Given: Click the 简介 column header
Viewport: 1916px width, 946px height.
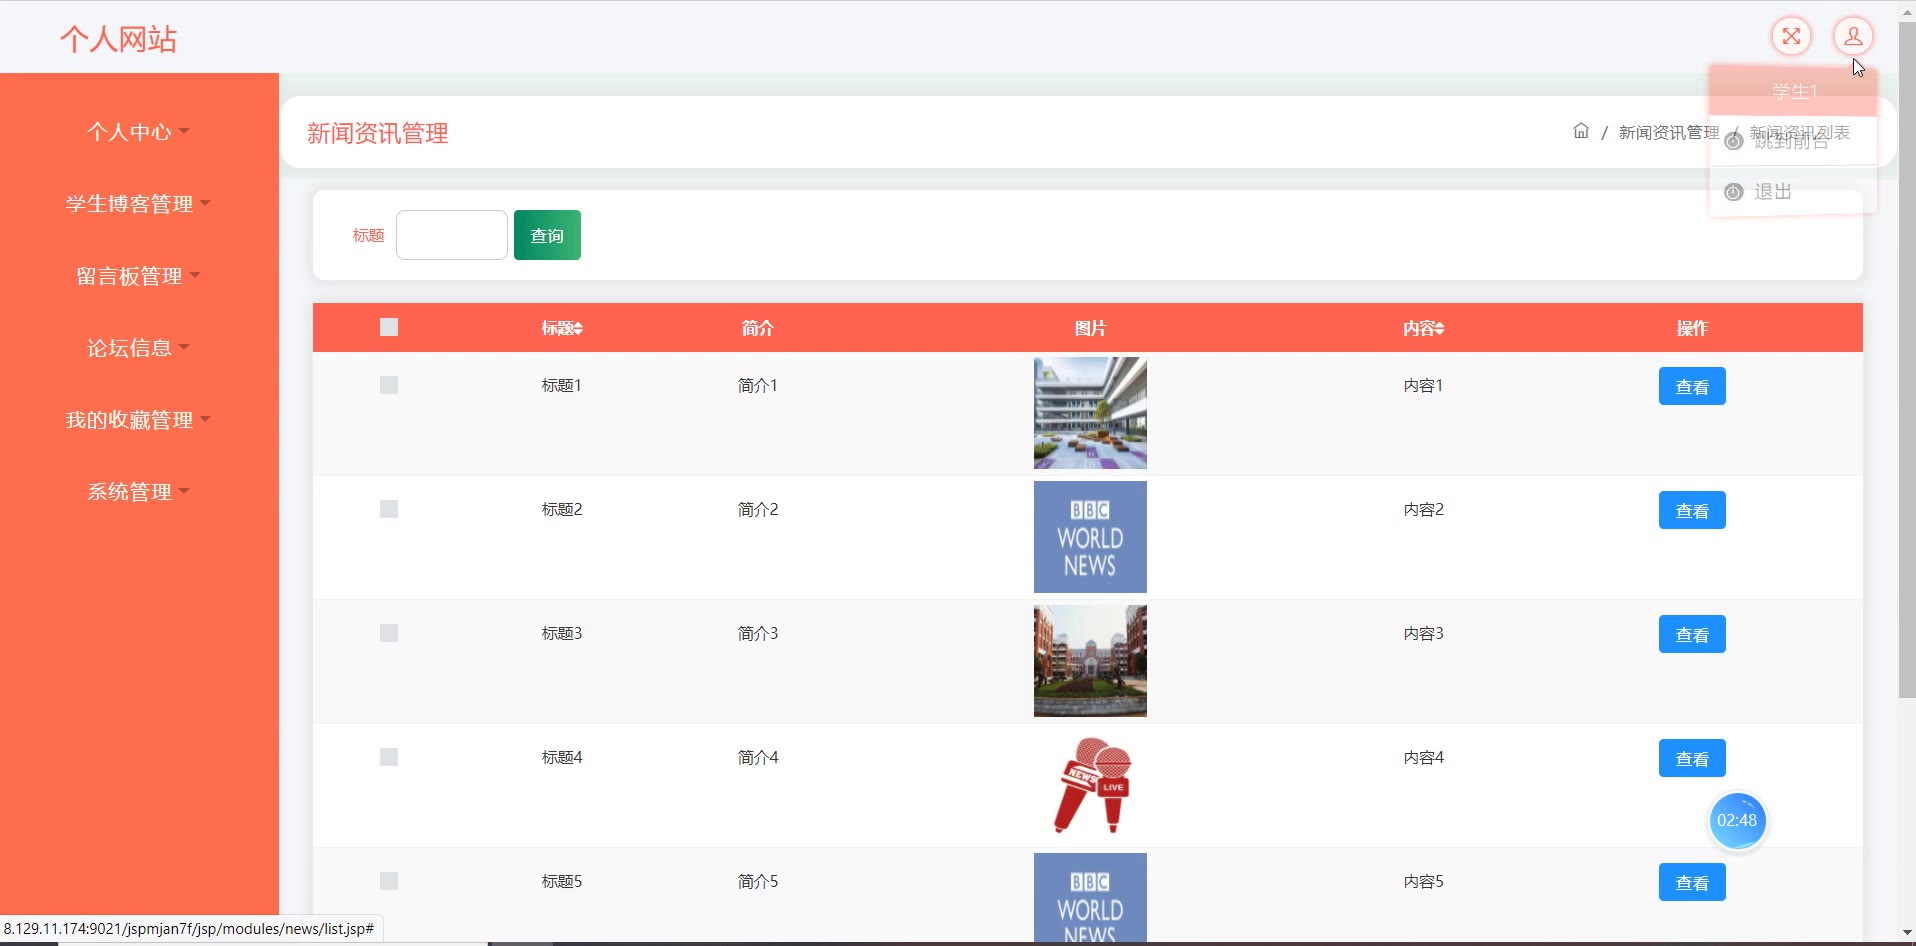Looking at the screenshot, I should pos(758,328).
